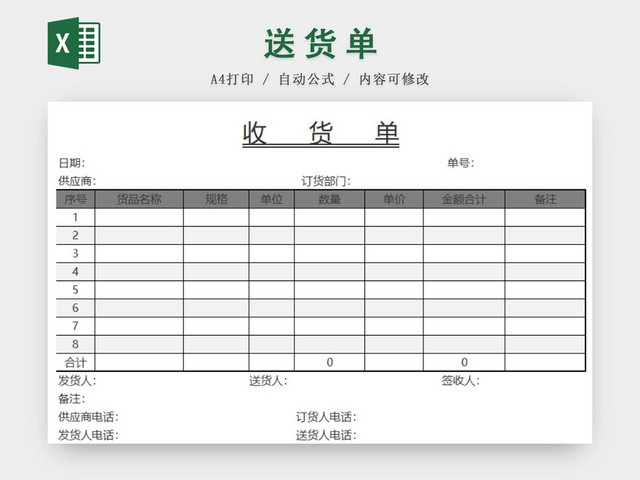
Task: Click the 数量 total value 0
Action: [329, 362]
